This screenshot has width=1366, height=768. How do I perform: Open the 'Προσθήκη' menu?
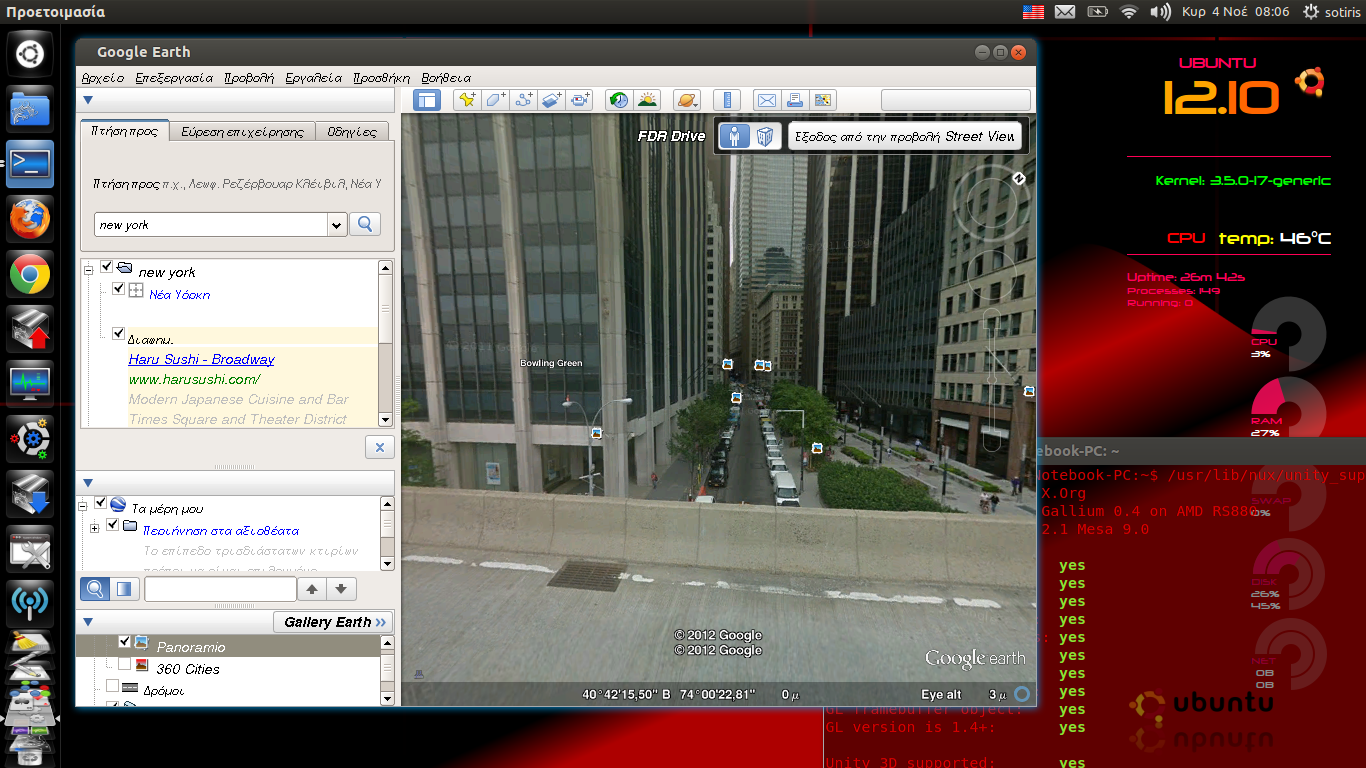tap(382, 77)
